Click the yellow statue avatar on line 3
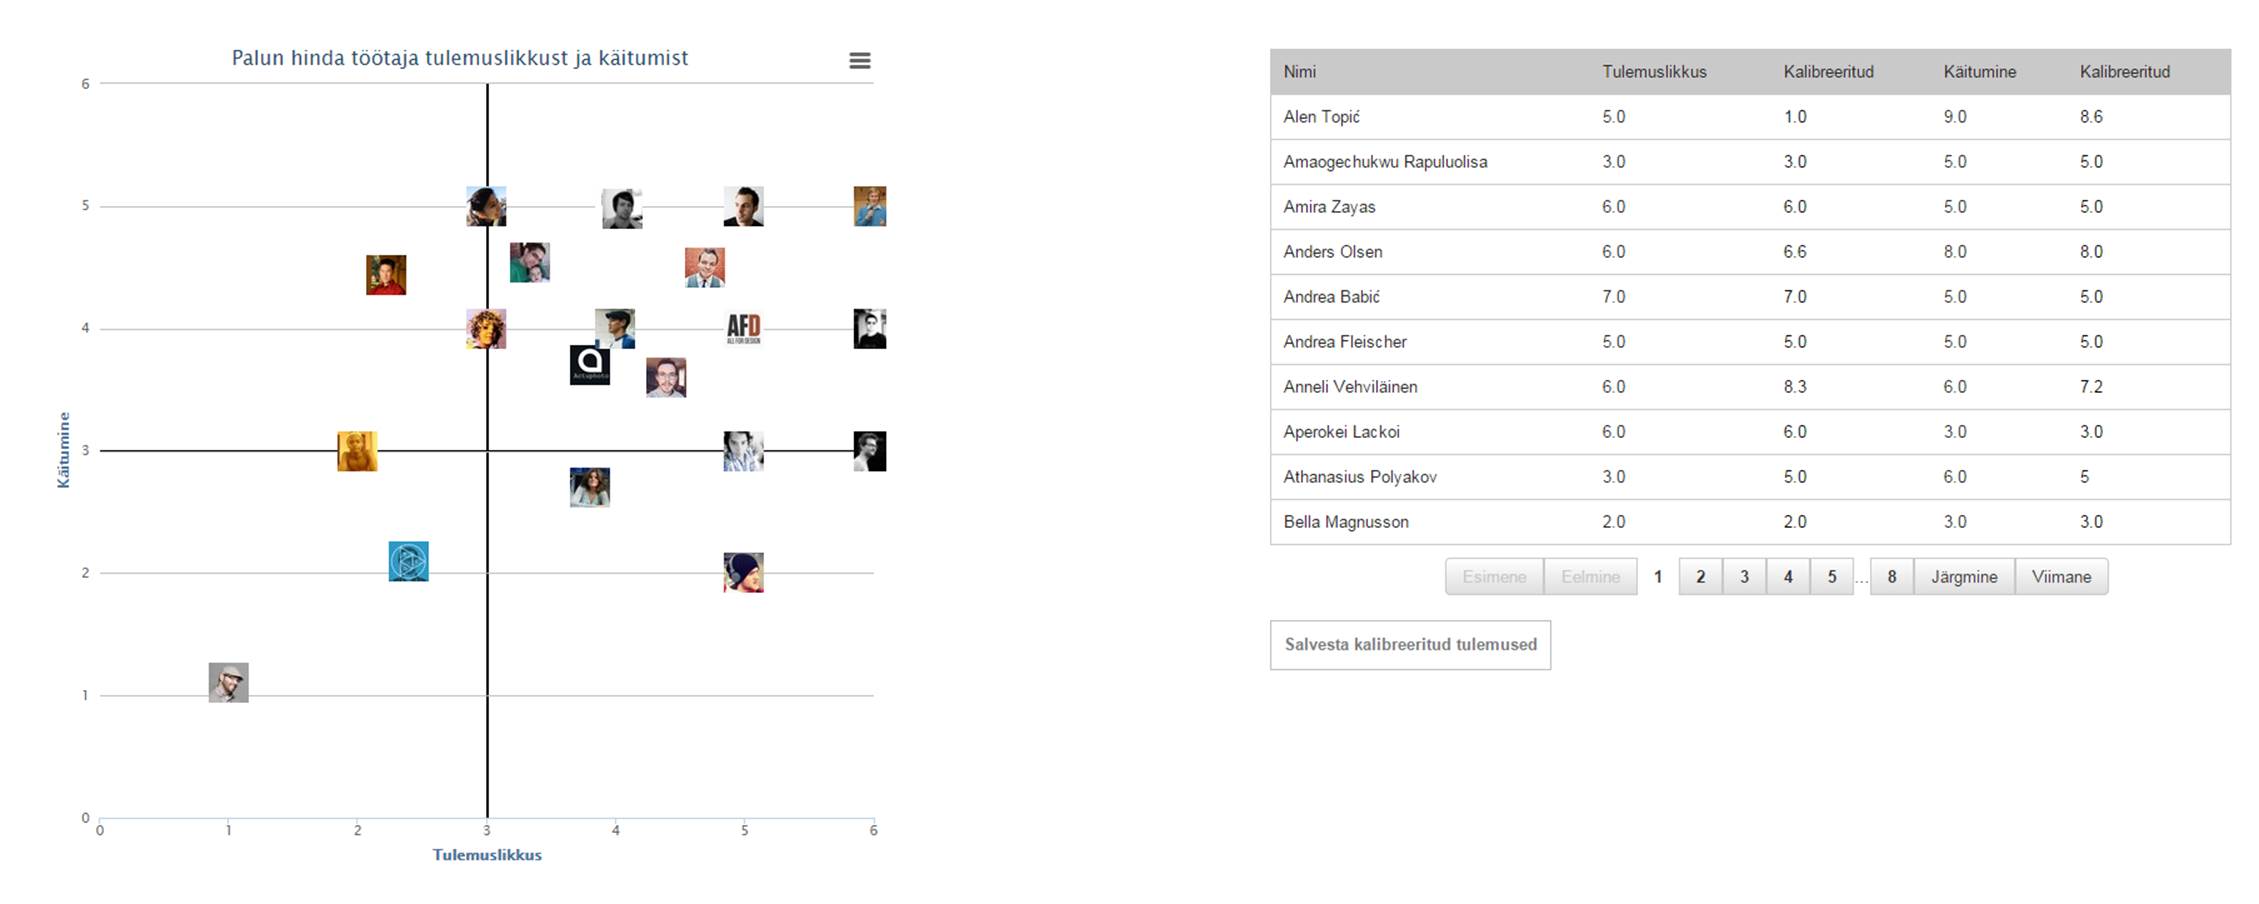2259x904 pixels. pyautogui.click(x=357, y=451)
